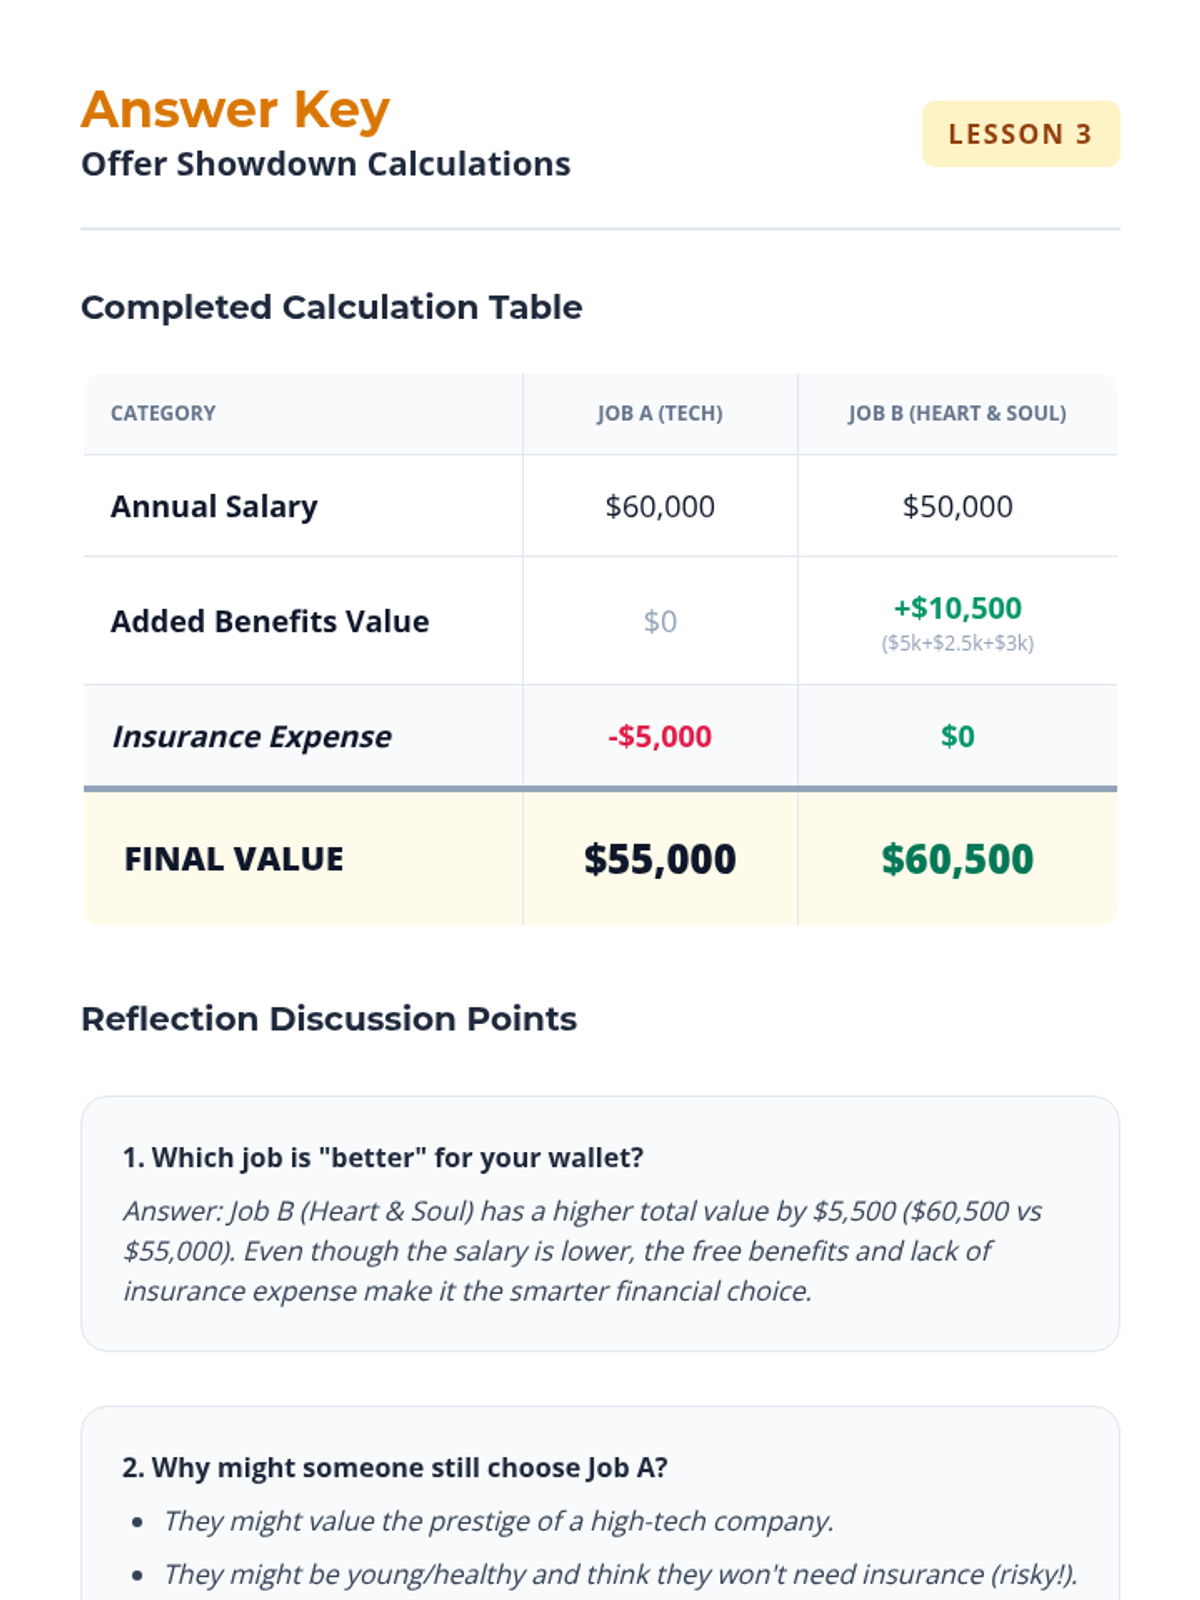
Task: Select the $55,000 final value
Action: pyautogui.click(x=660, y=859)
